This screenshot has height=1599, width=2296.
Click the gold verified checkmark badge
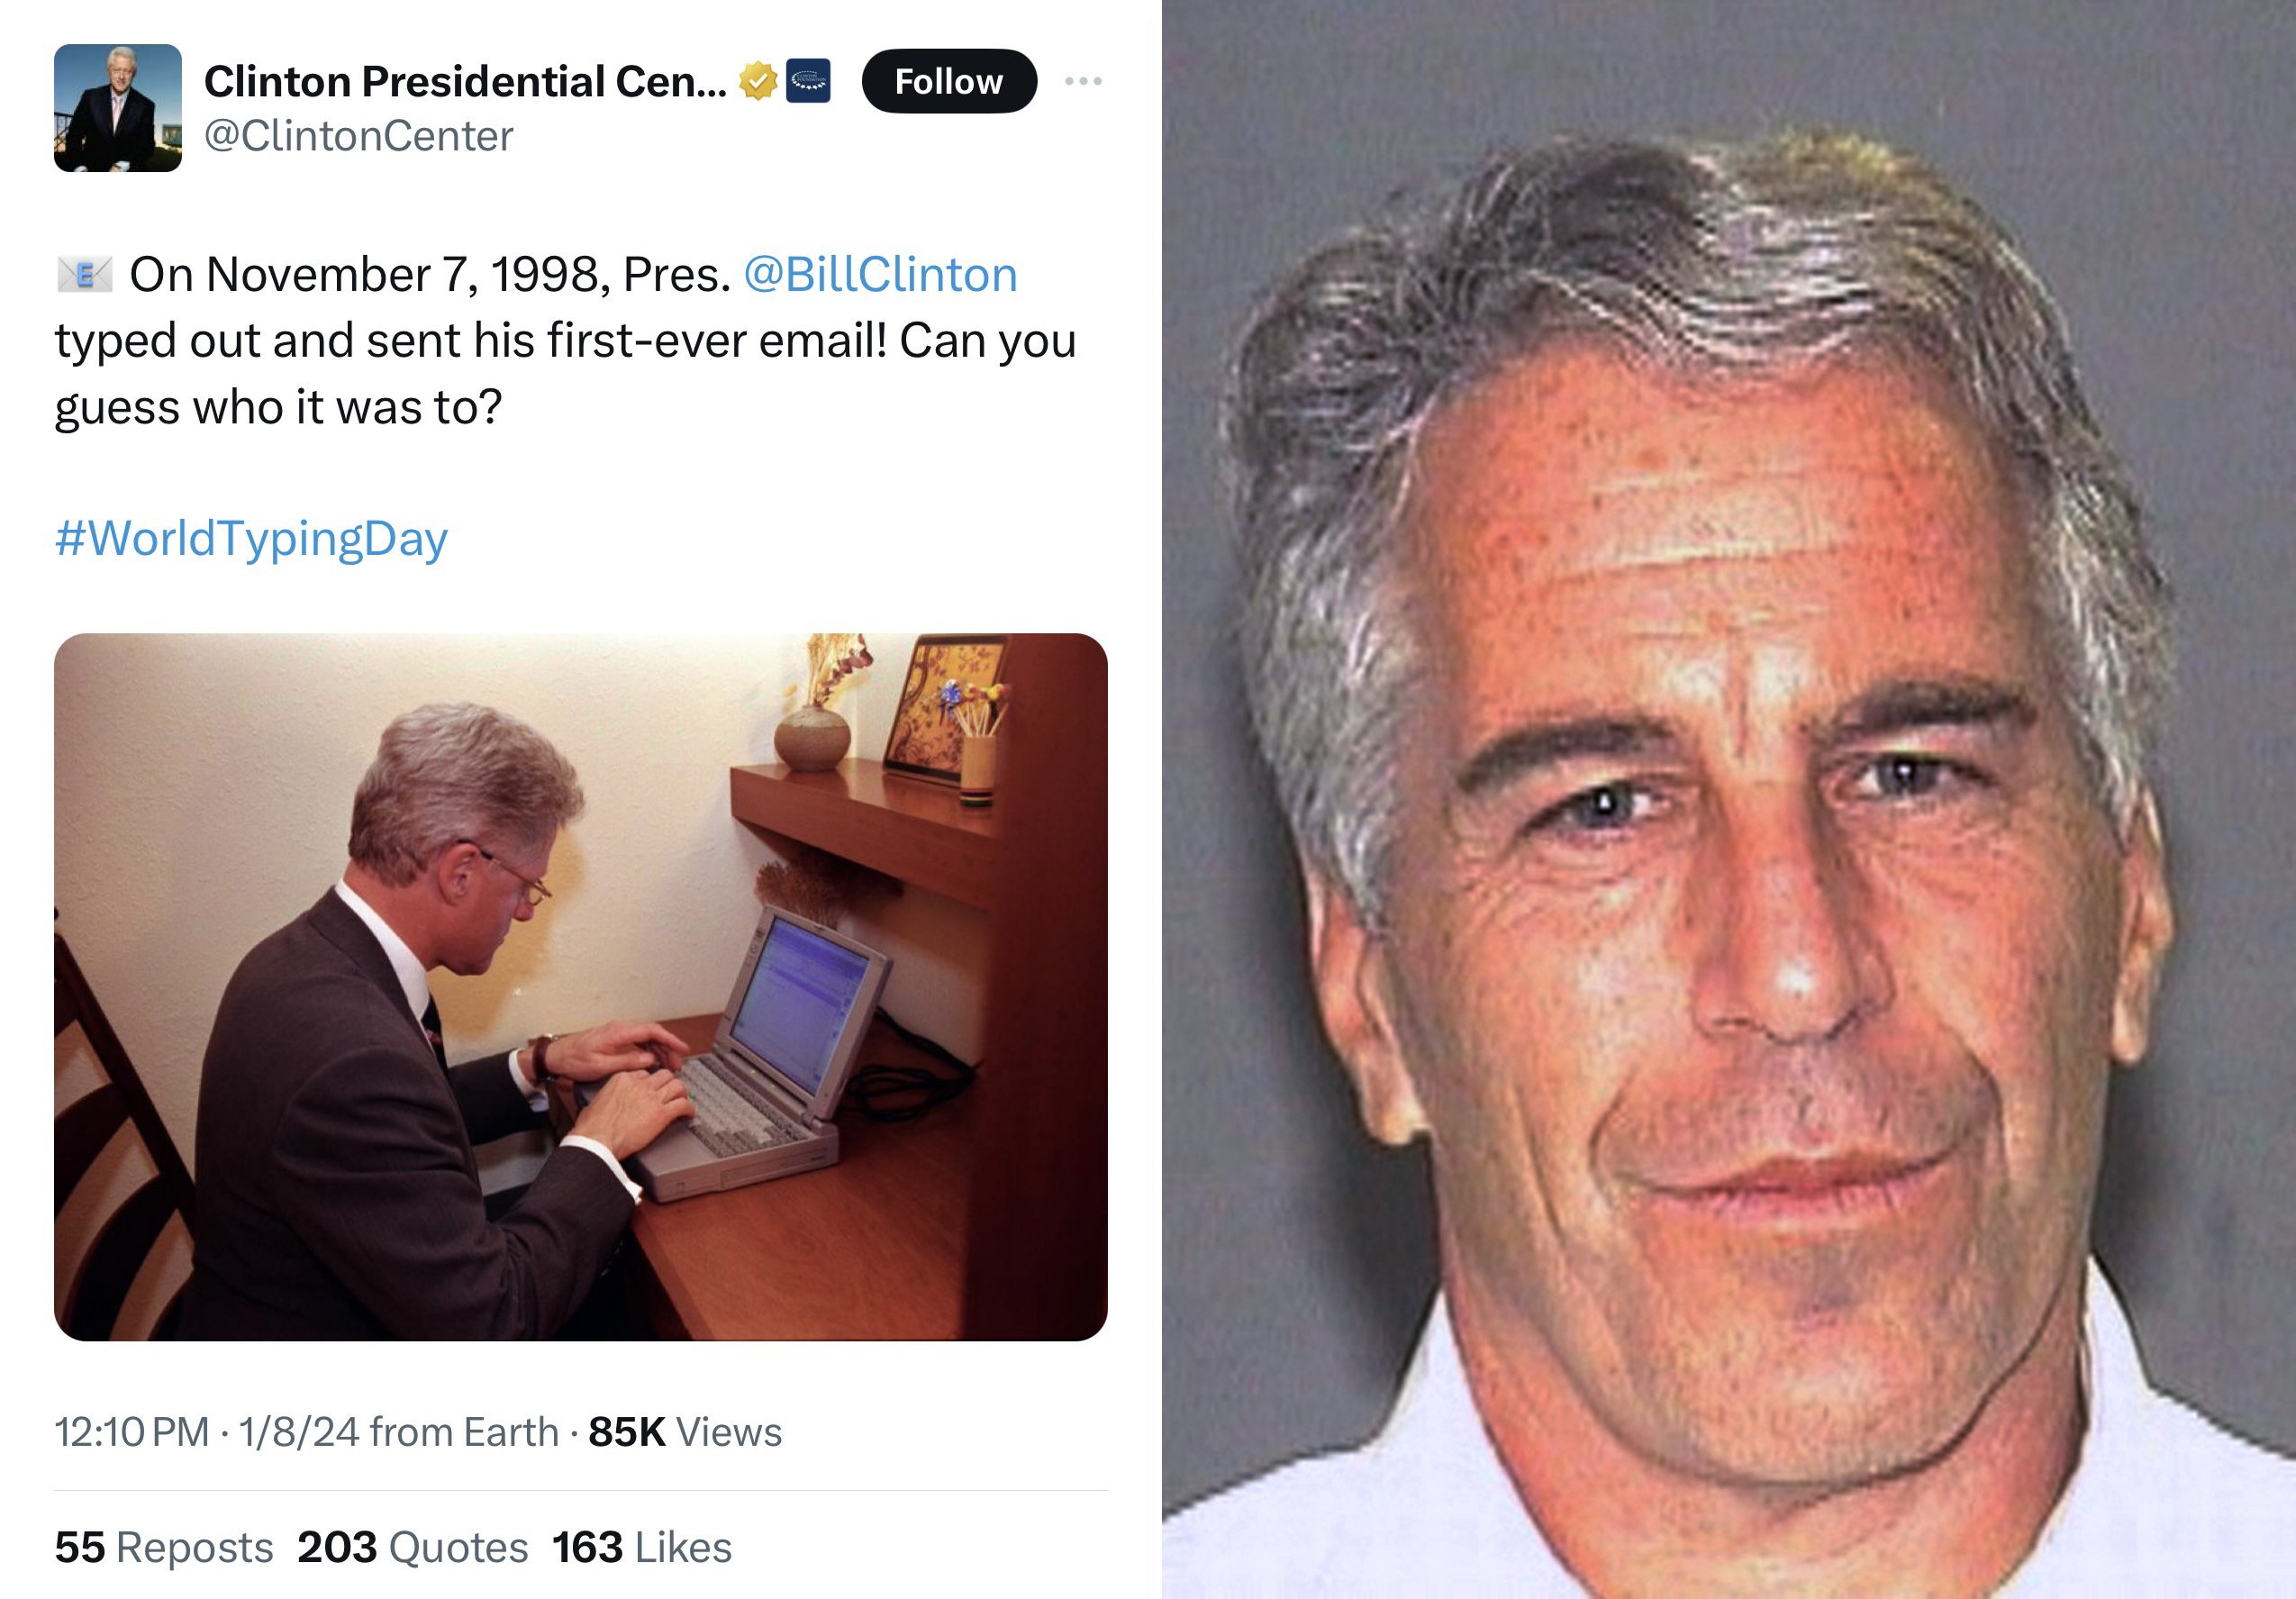tap(759, 81)
